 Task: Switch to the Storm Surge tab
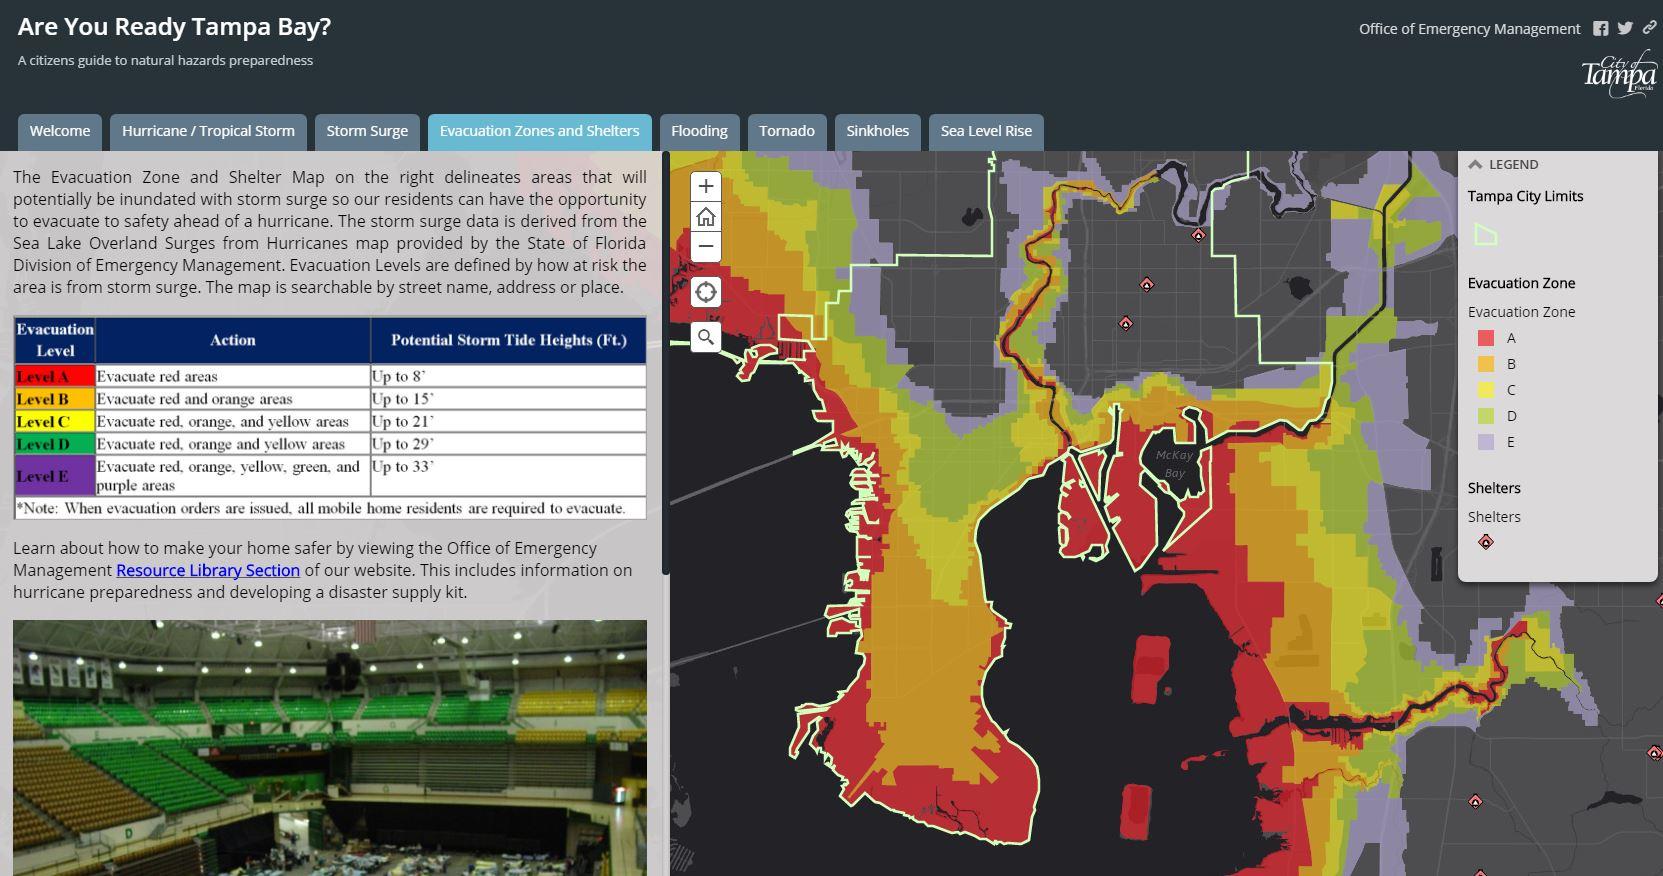[367, 131]
